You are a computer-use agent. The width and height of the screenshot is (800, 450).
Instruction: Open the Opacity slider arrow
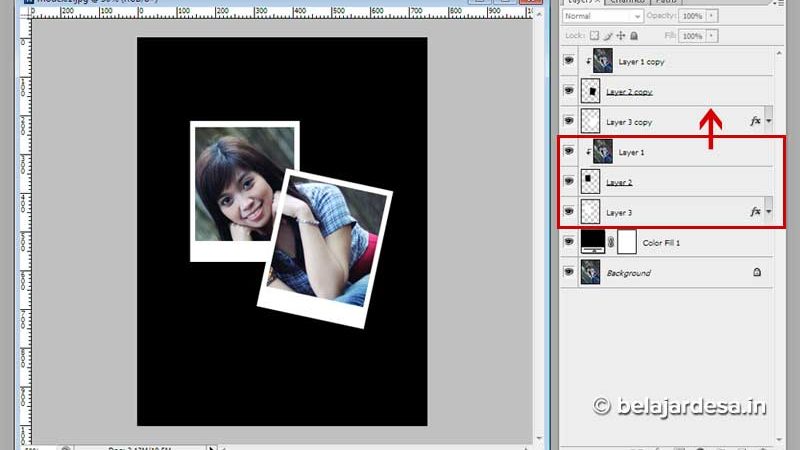point(711,16)
